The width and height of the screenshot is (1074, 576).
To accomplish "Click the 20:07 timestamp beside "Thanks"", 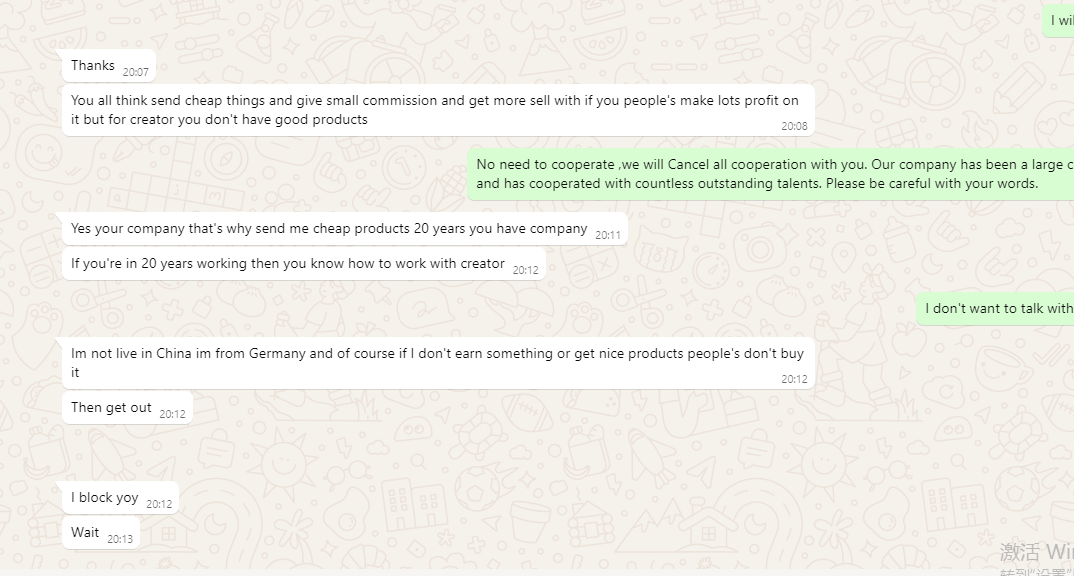I will tap(135, 72).
